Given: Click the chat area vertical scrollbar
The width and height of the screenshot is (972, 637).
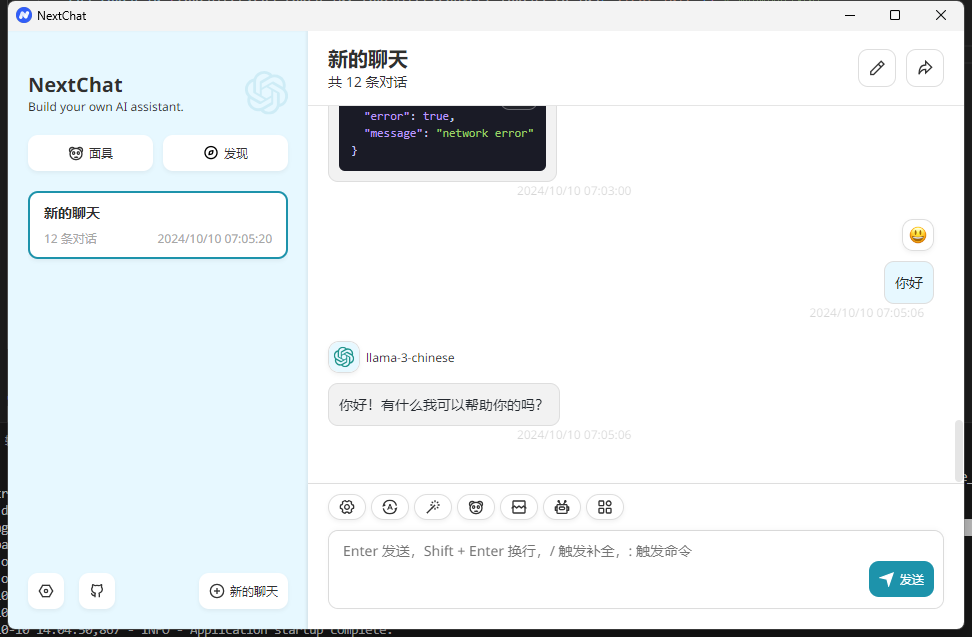Looking at the screenshot, I should point(958,450).
